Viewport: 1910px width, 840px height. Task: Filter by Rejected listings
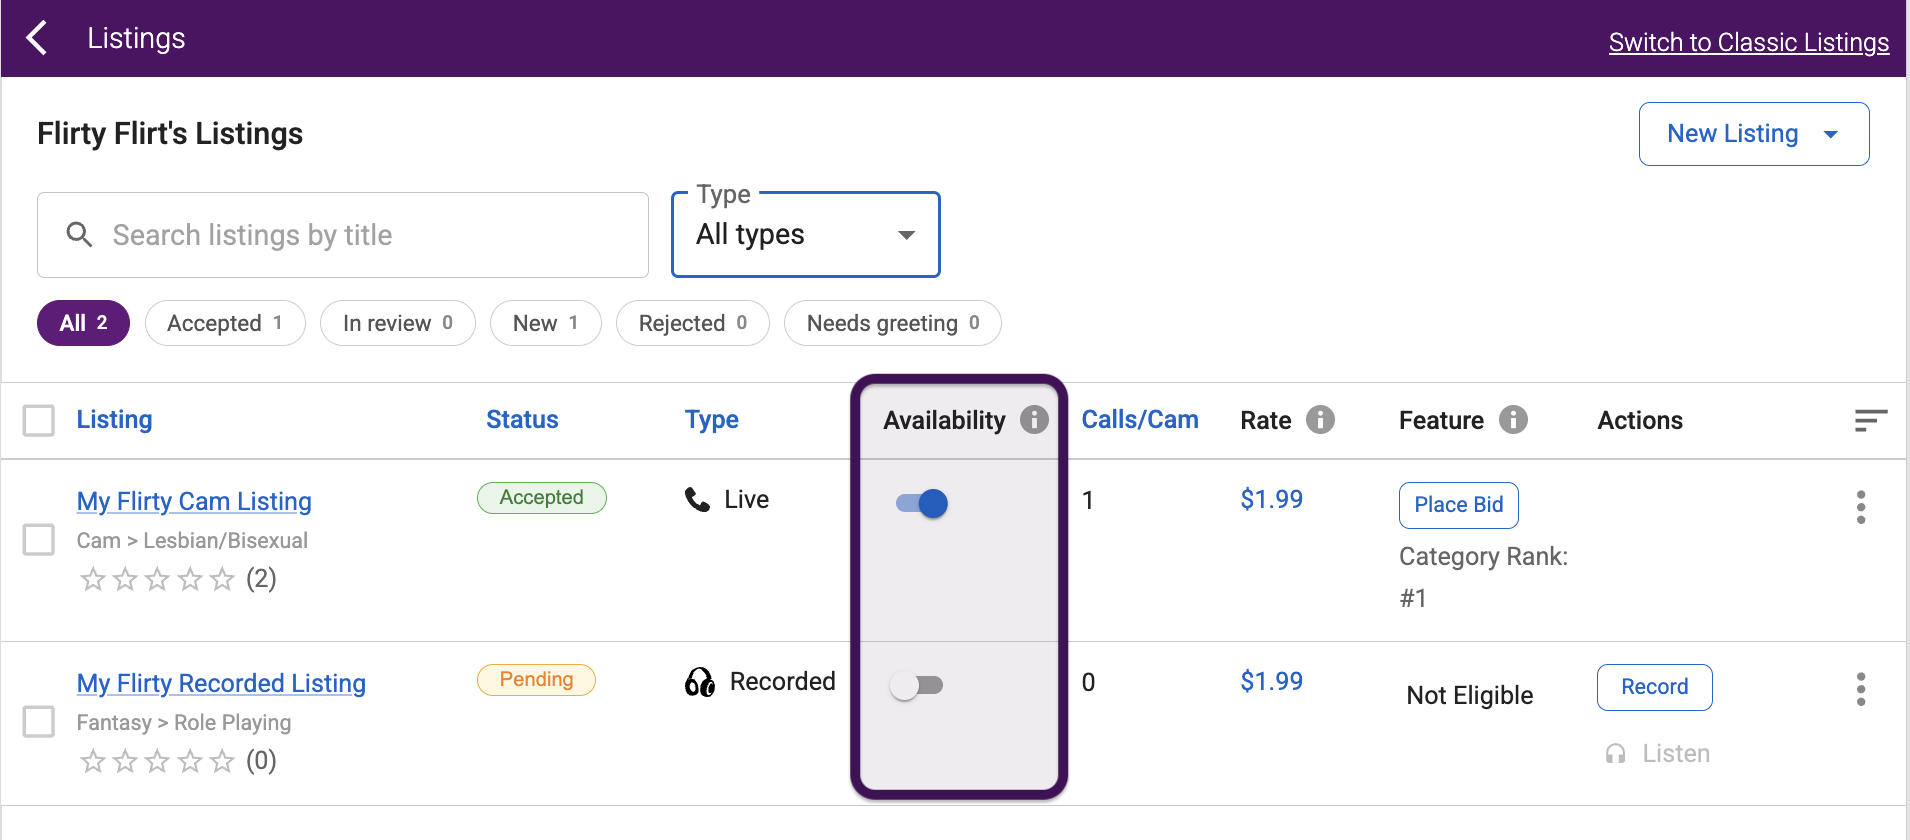[x=693, y=323]
